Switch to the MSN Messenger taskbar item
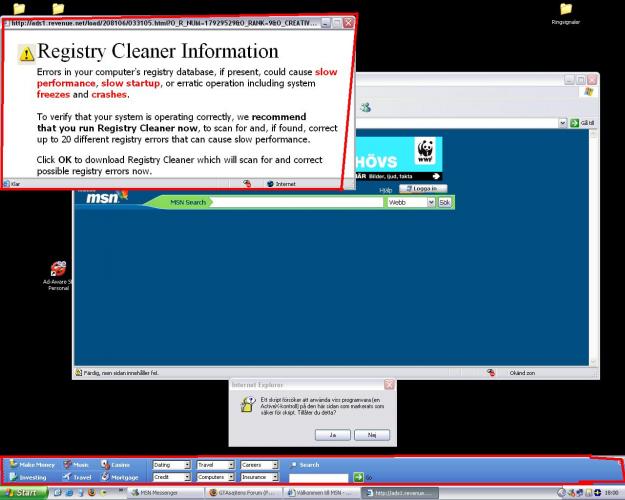The height and width of the screenshot is (500, 625). 165,493
